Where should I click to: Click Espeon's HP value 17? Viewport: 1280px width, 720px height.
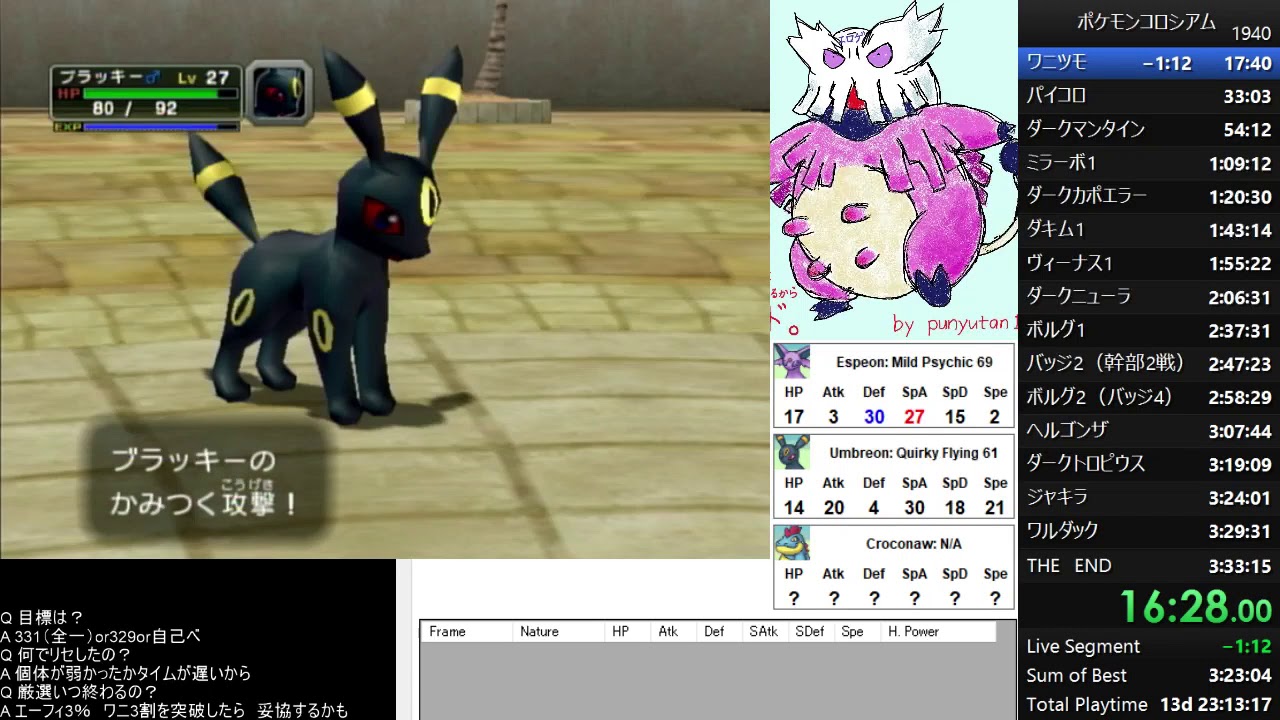tap(794, 417)
